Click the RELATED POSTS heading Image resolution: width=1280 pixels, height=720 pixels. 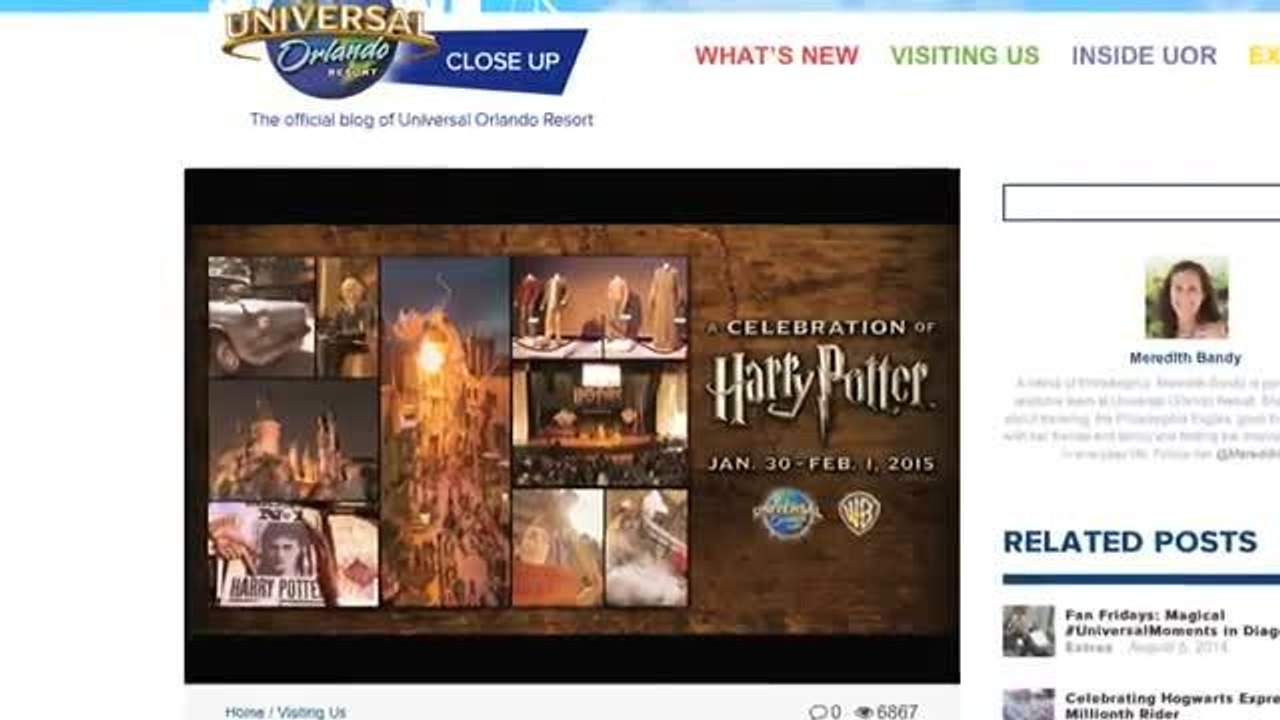(x=1130, y=542)
